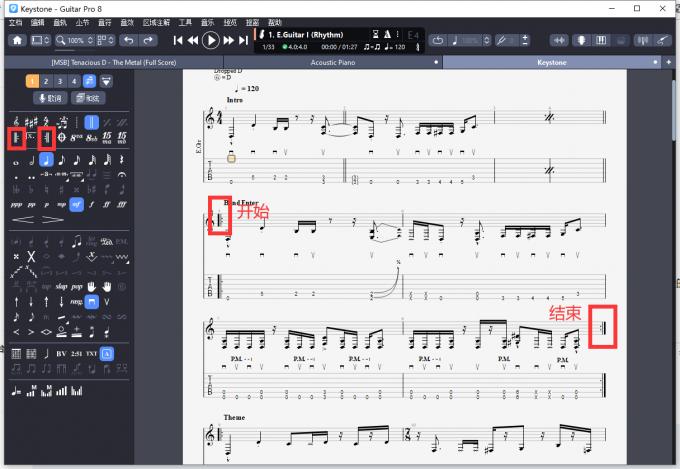The image size is (680, 469).
Task: Click the treble clef icon in palette
Action: [x=16, y=121]
